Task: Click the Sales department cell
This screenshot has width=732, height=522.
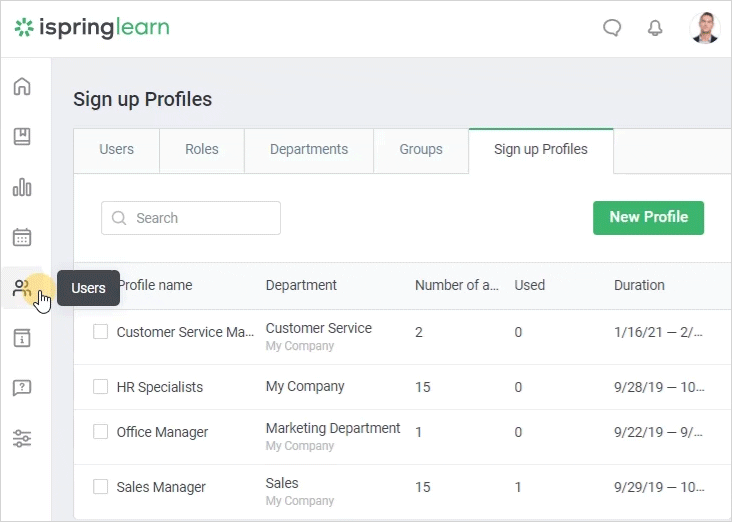Action: (282, 483)
